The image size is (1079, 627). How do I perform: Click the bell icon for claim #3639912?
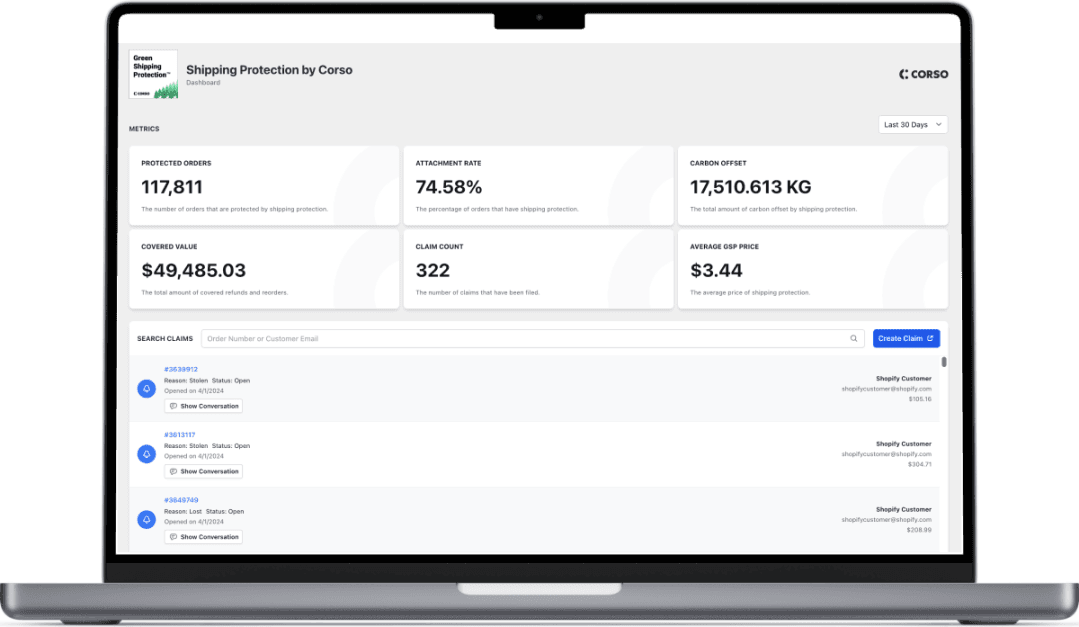tap(146, 388)
